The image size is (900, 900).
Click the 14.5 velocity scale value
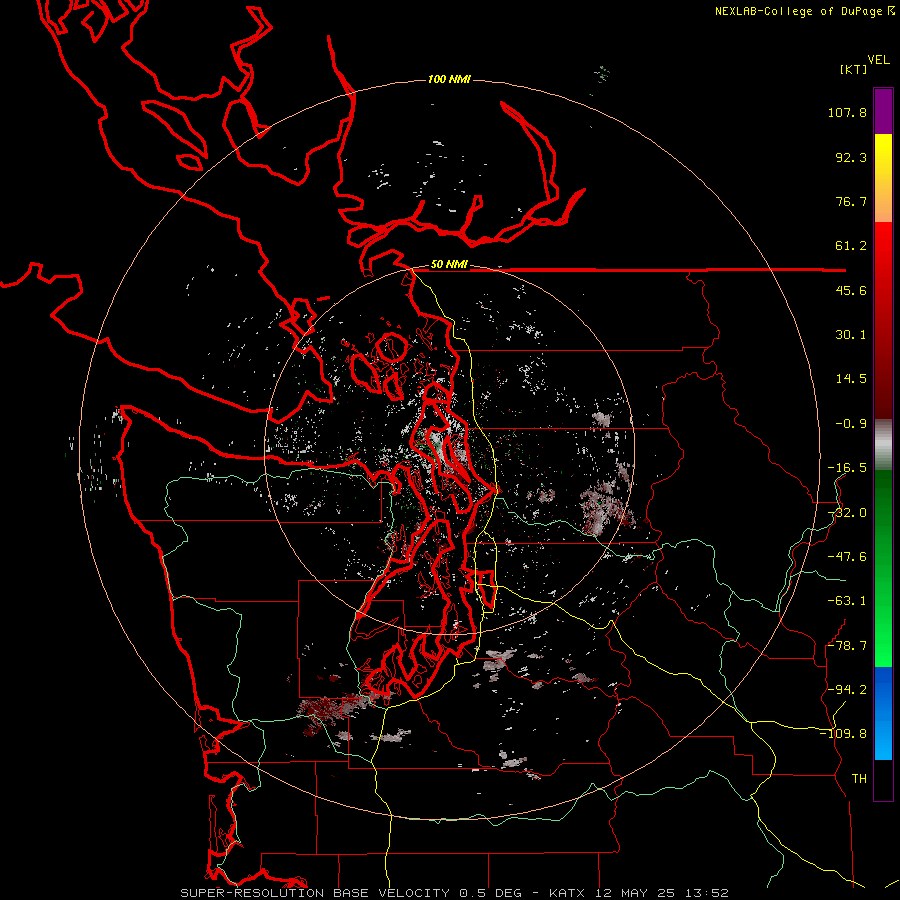coord(851,379)
